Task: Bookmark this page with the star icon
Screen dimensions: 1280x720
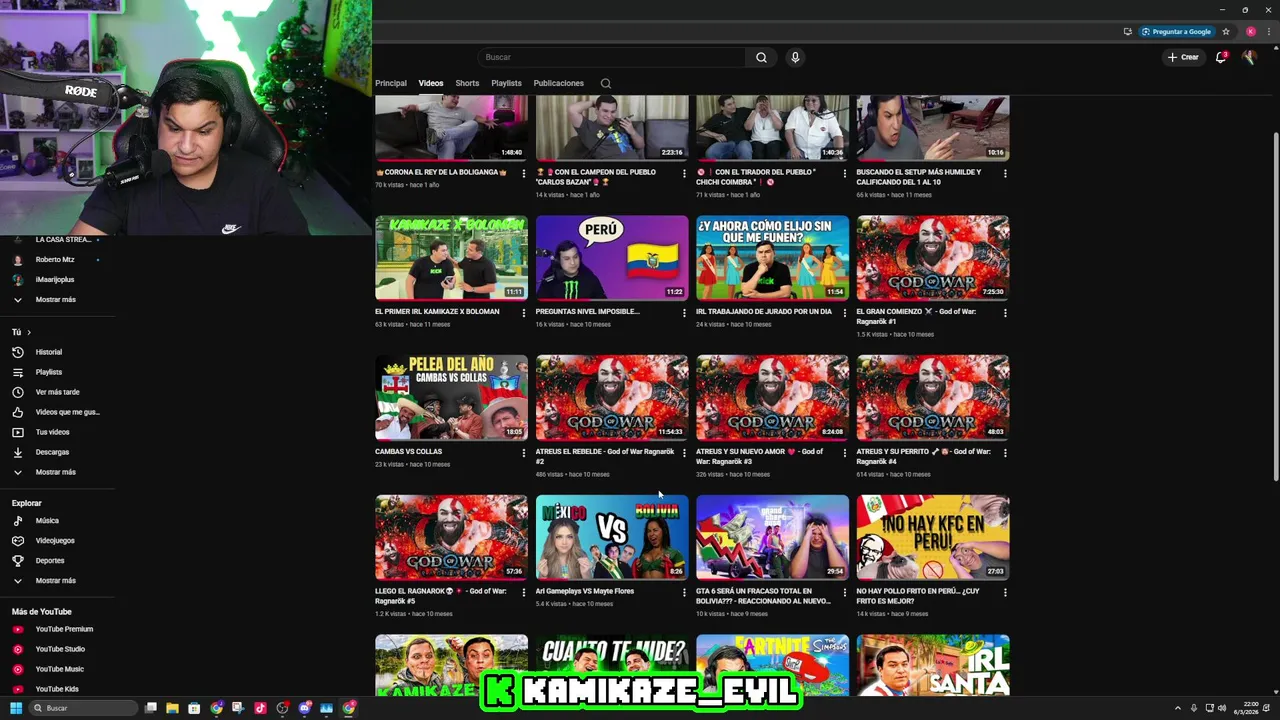Action: point(1226,31)
